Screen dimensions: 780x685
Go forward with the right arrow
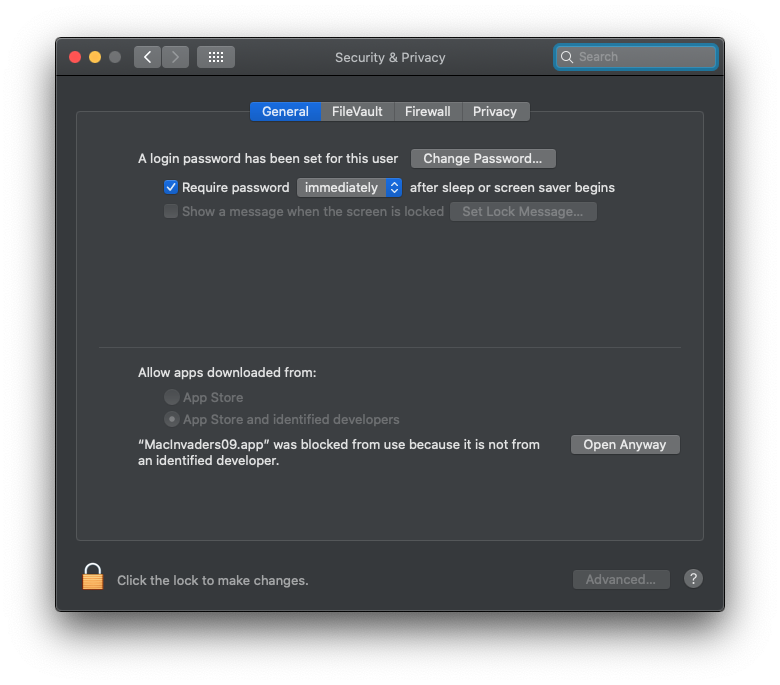point(175,57)
